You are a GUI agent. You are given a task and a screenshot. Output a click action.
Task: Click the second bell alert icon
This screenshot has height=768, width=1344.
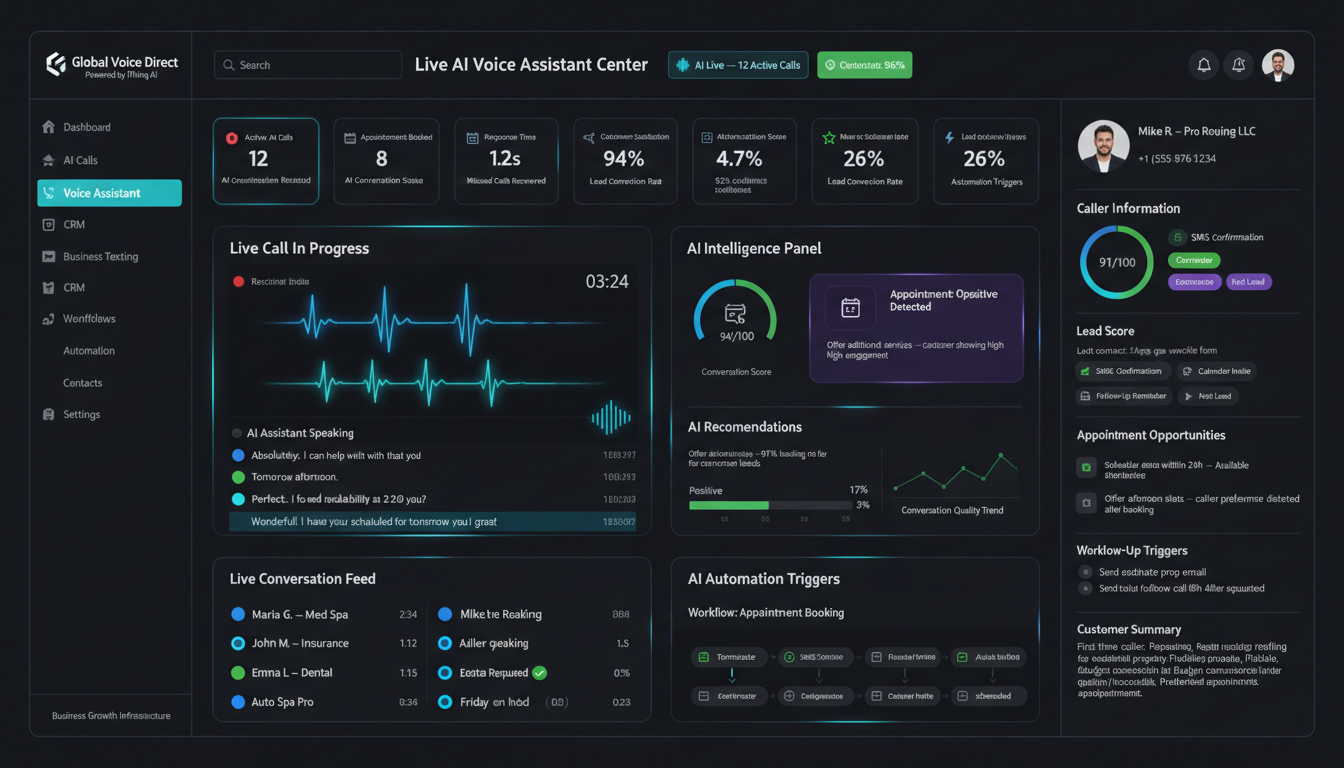(x=1238, y=65)
